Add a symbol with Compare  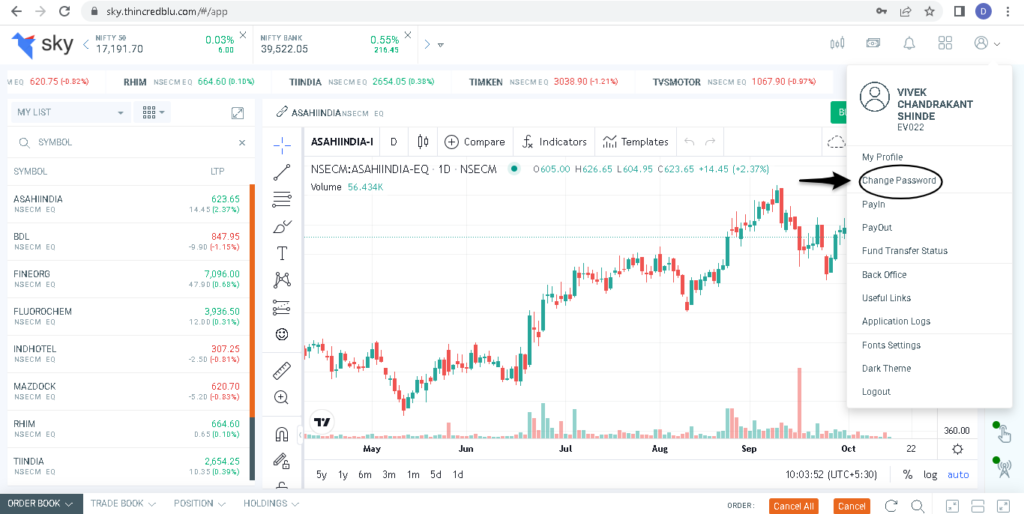click(475, 142)
